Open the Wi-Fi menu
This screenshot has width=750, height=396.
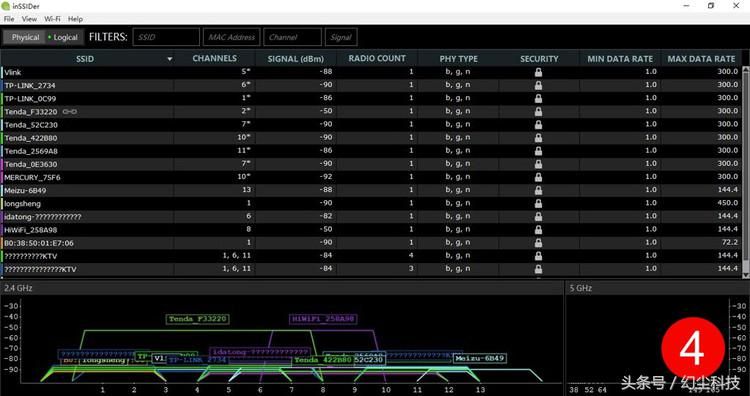click(52, 19)
